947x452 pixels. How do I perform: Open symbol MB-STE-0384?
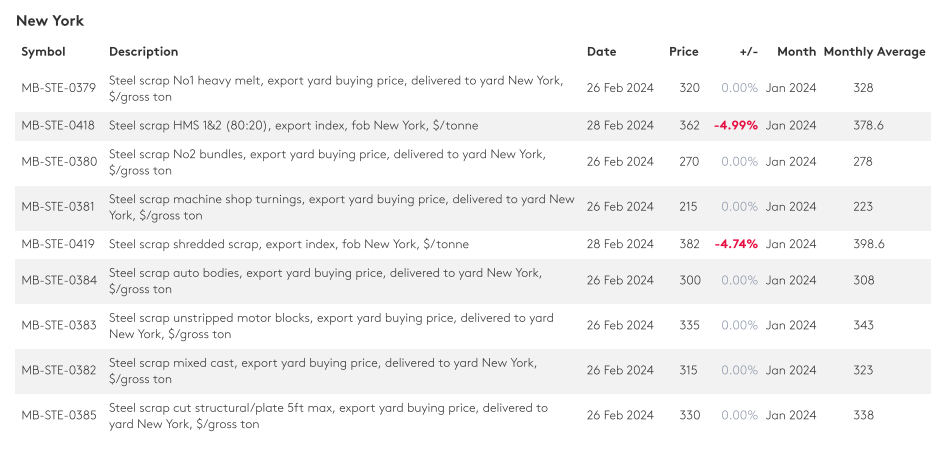click(x=59, y=281)
